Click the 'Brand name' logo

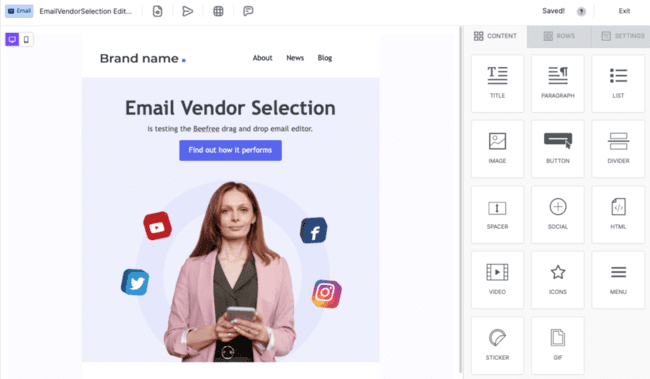click(x=143, y=58)
